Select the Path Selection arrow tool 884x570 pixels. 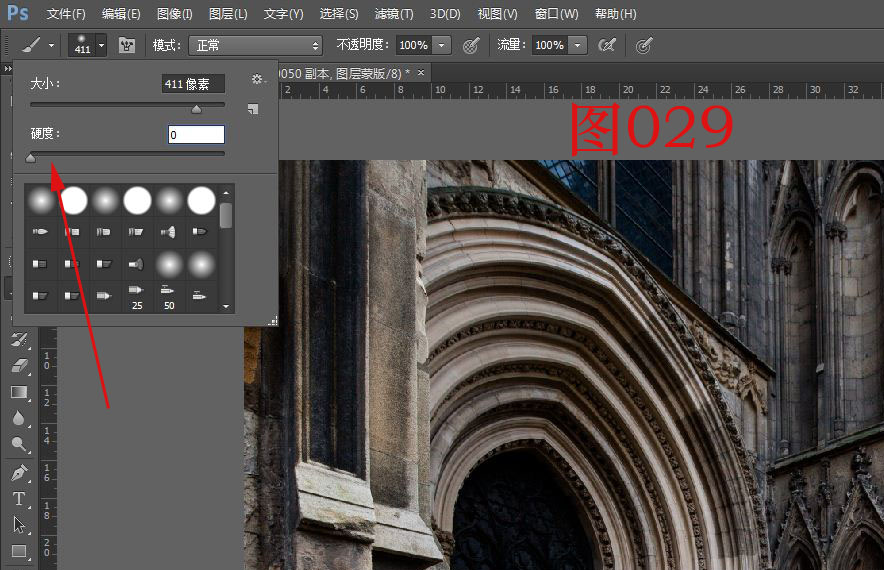point(19,525)
